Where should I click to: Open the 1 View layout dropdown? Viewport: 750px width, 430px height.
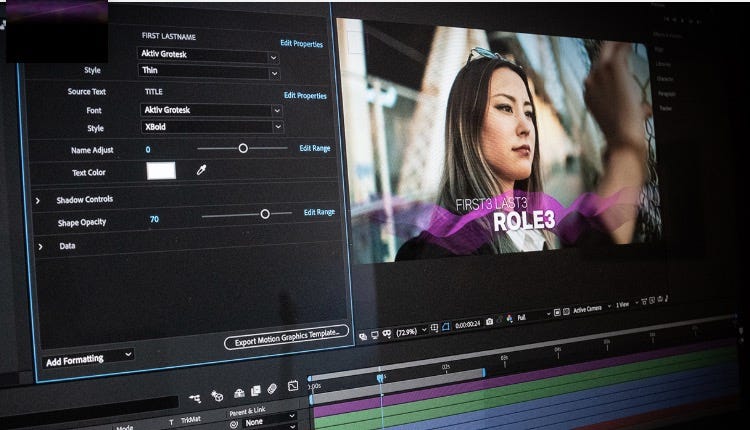[627, 304]
